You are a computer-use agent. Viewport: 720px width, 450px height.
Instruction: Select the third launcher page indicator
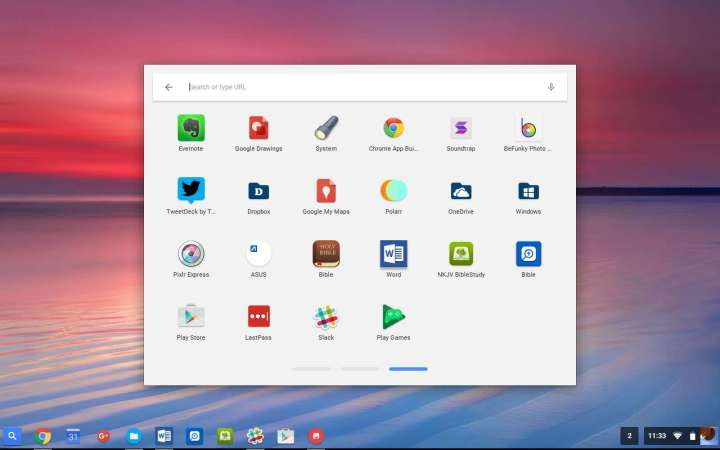408,369
